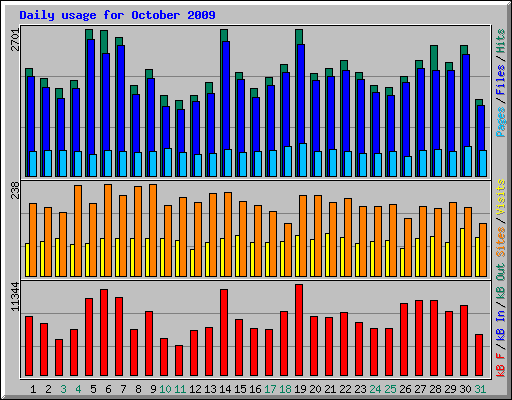
Task: Select green weekend day 18 label
Action: pyautogui.click(x=285, y=389)
